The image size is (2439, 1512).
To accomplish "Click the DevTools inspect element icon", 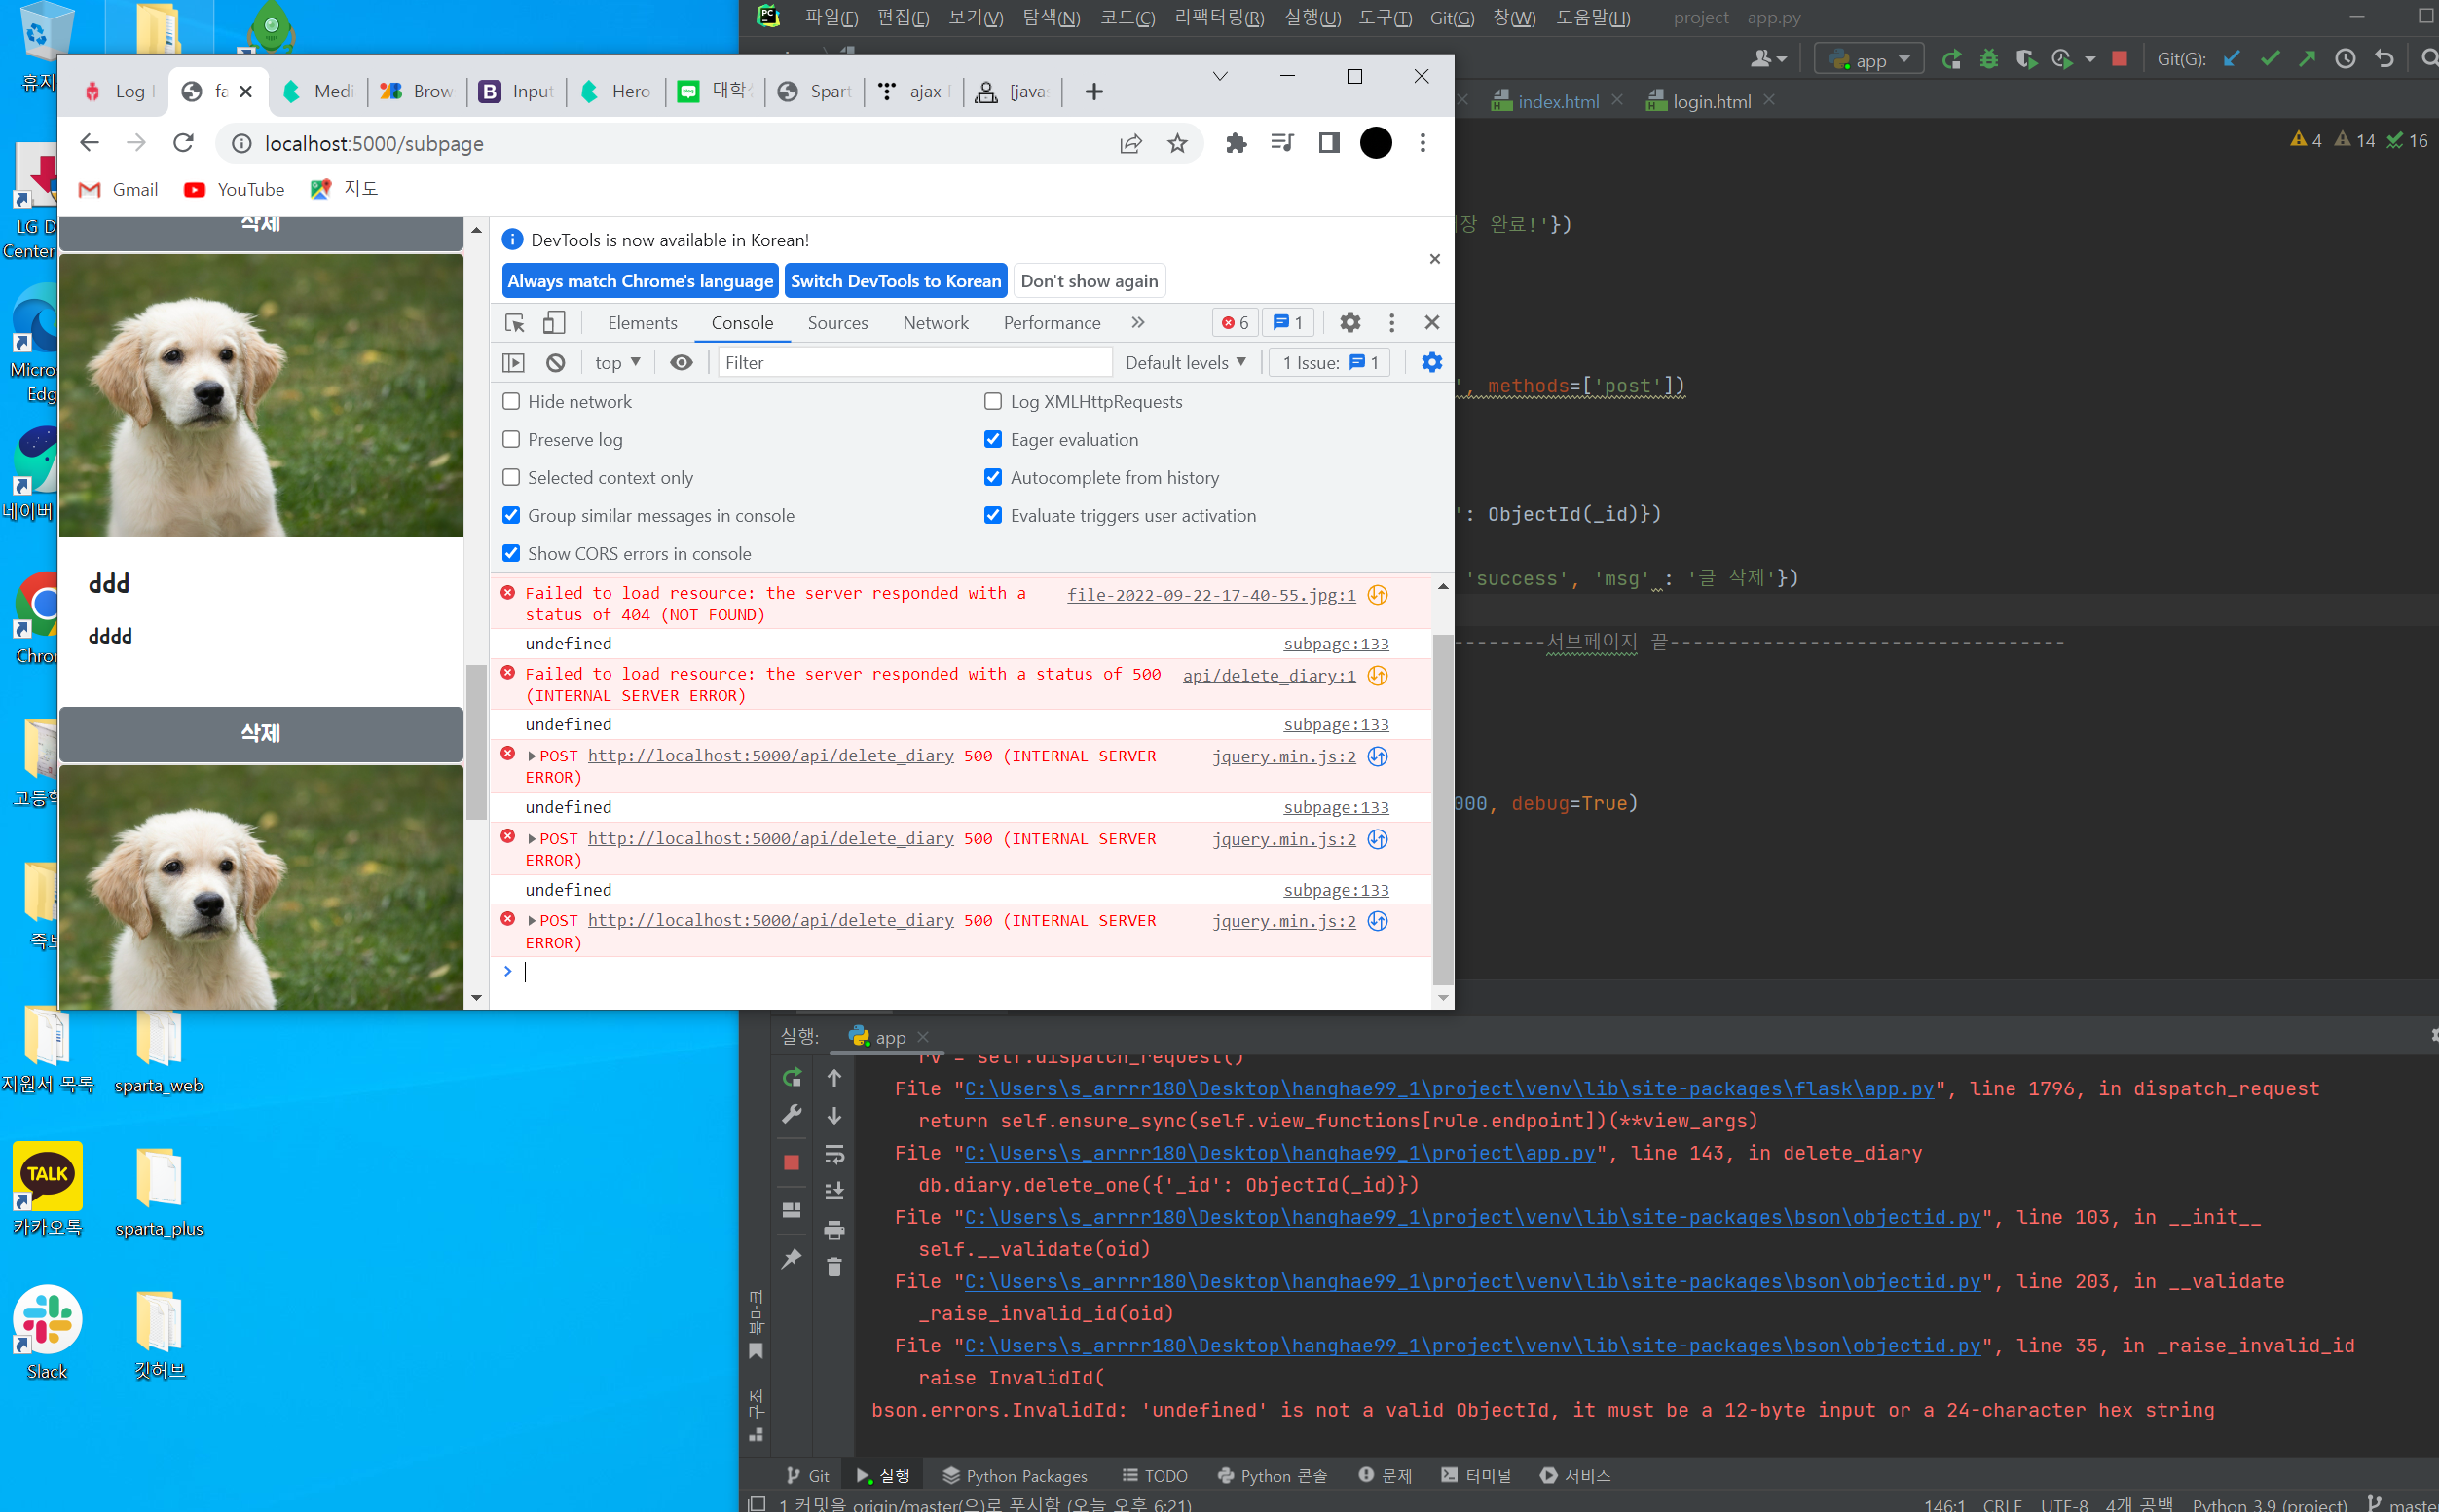I will pyautogui.click(x=515, y=323).
